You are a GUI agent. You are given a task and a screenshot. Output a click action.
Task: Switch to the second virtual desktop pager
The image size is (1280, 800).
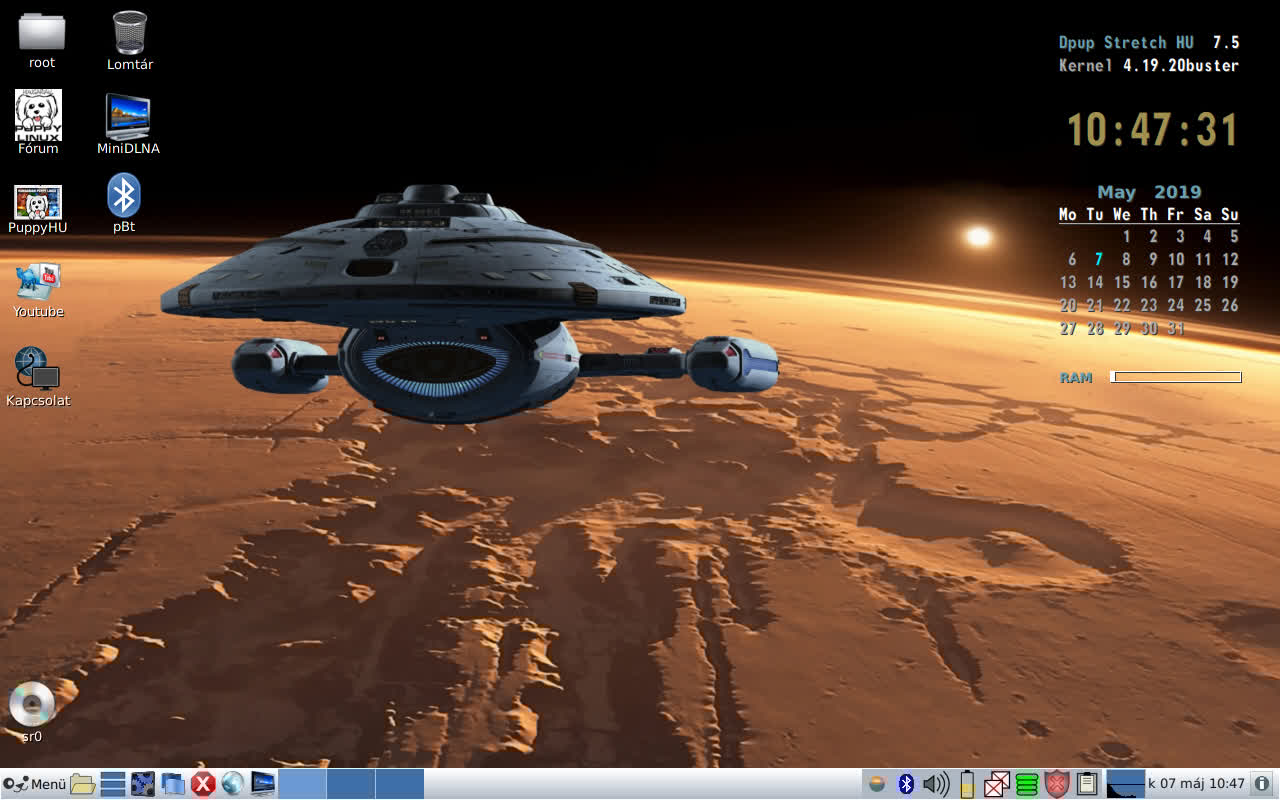coord(351,784)
